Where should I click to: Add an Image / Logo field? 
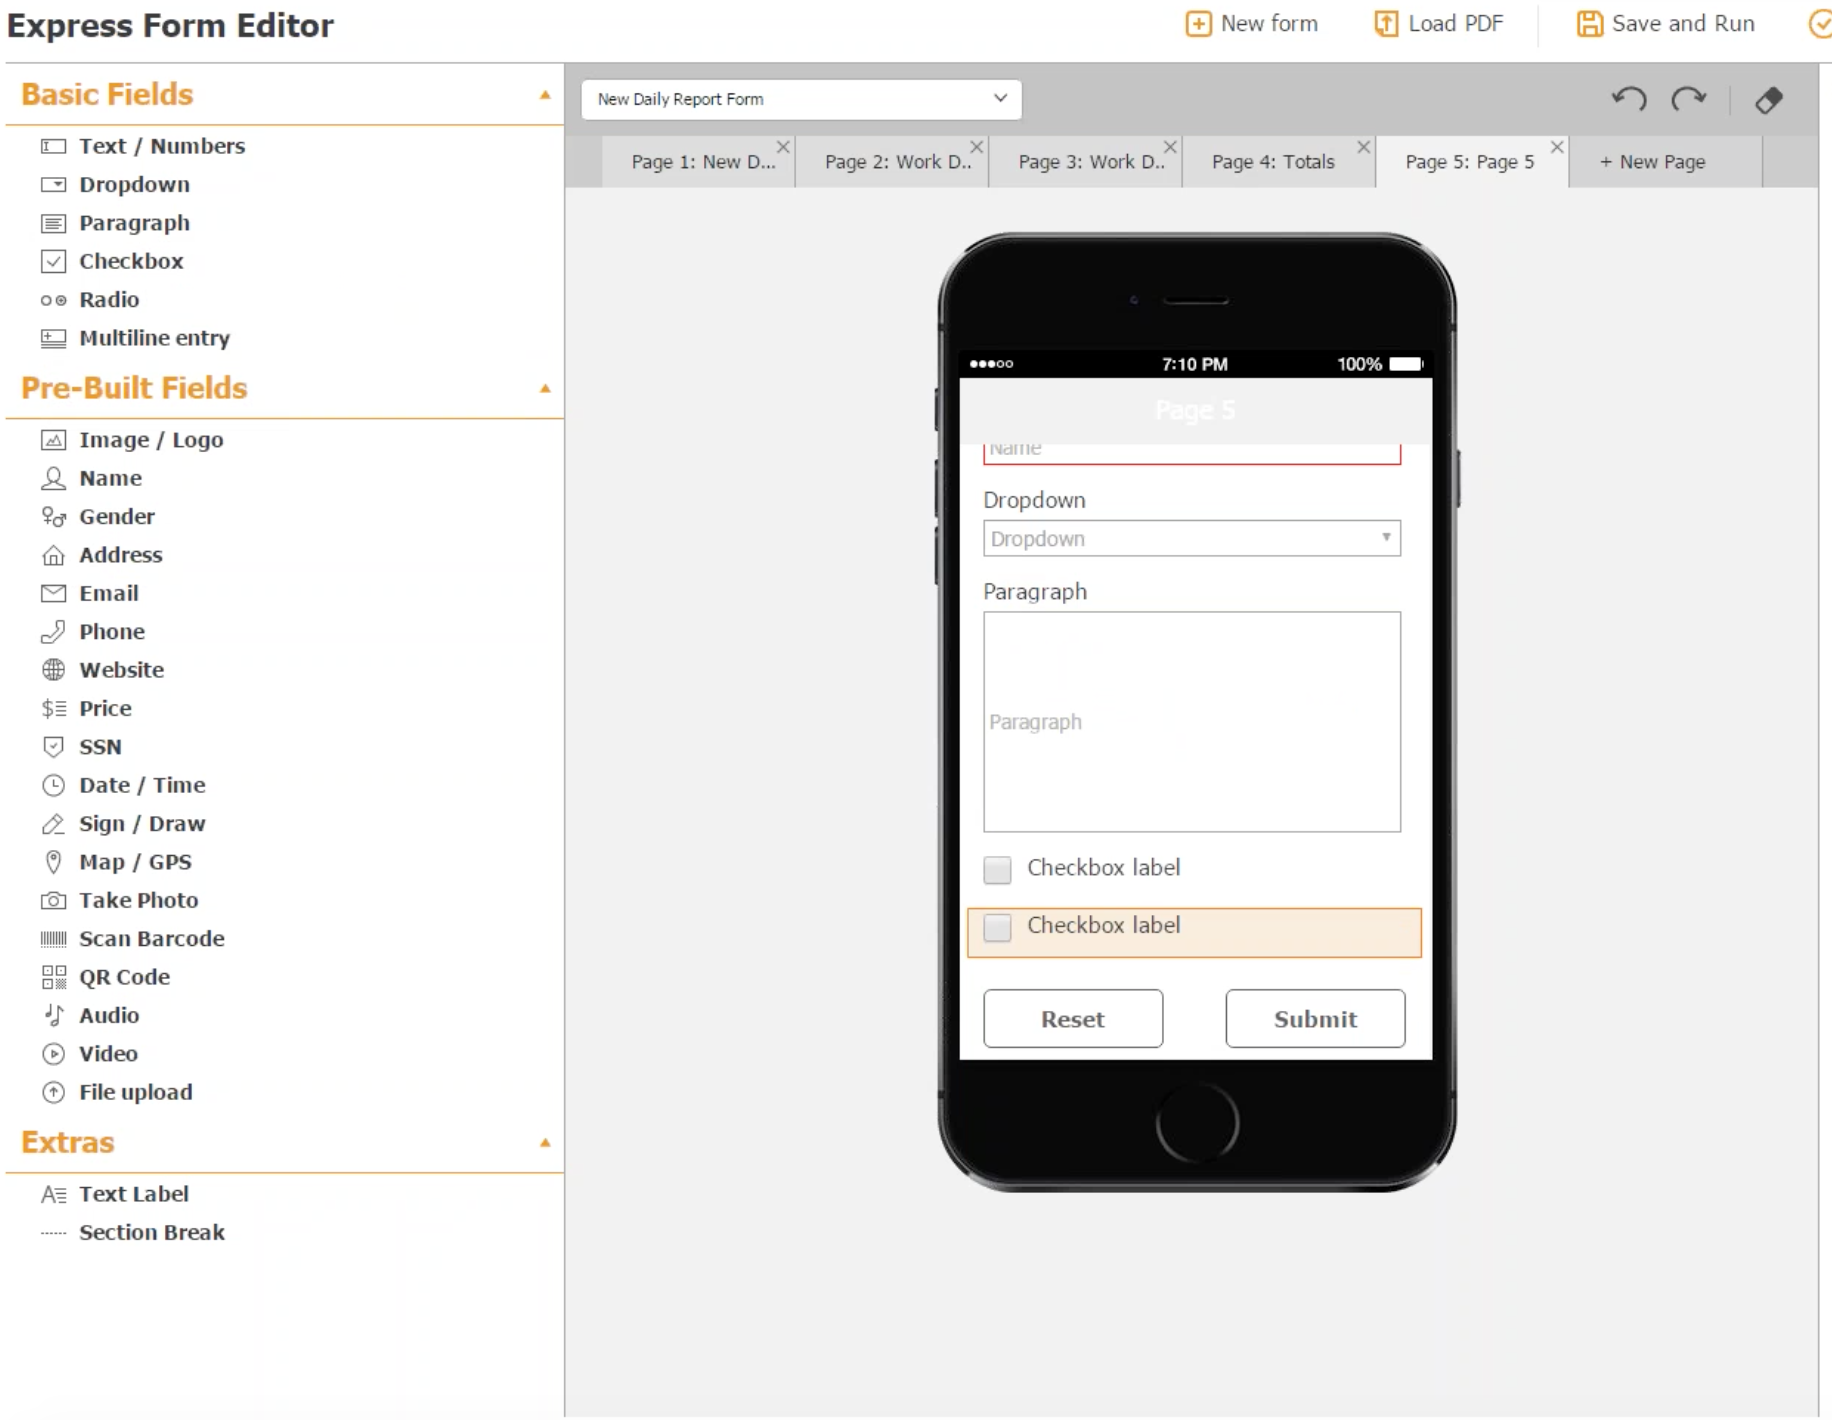click(x=151, y=440)
